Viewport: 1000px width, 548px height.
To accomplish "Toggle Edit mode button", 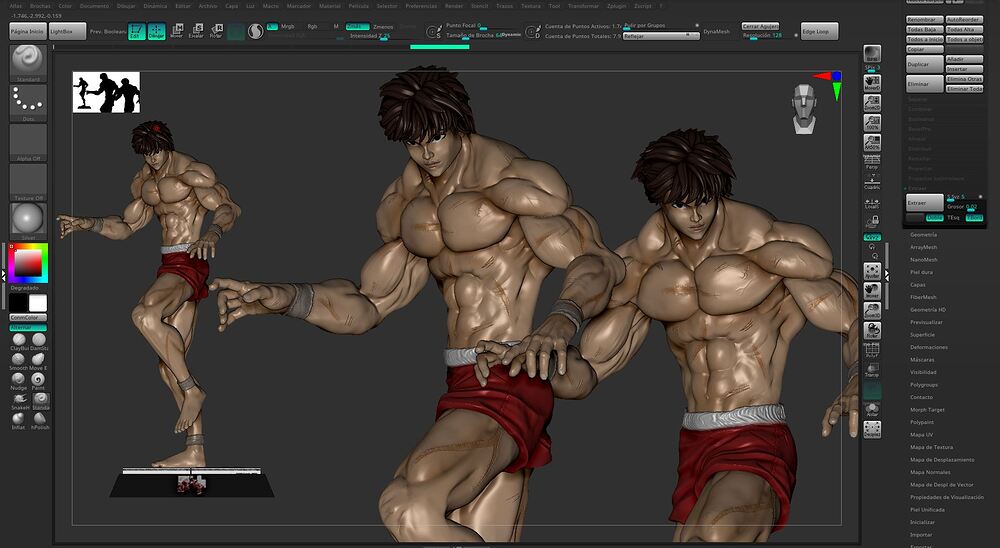I will pos(136,31).
